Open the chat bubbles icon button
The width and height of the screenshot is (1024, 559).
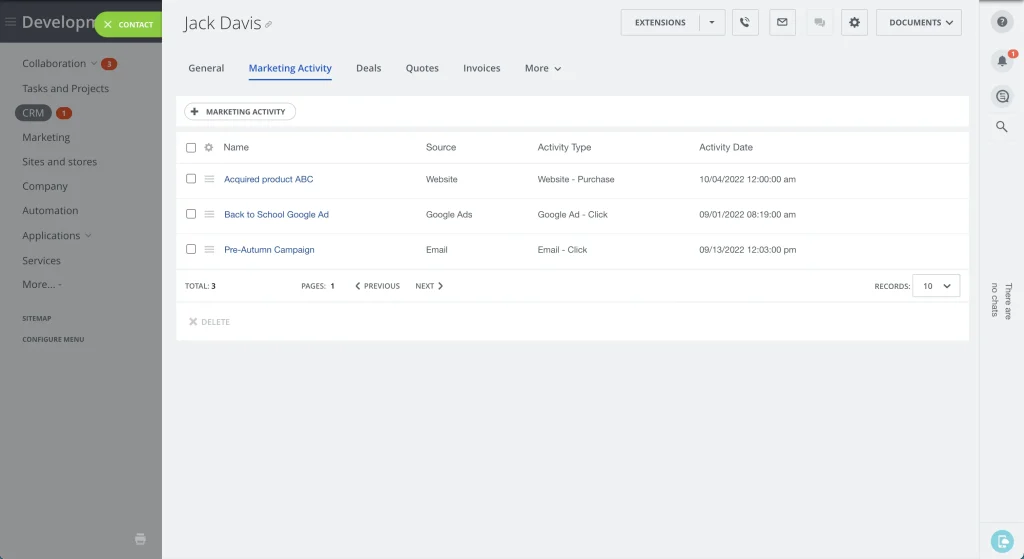click(x=819, y=22)
